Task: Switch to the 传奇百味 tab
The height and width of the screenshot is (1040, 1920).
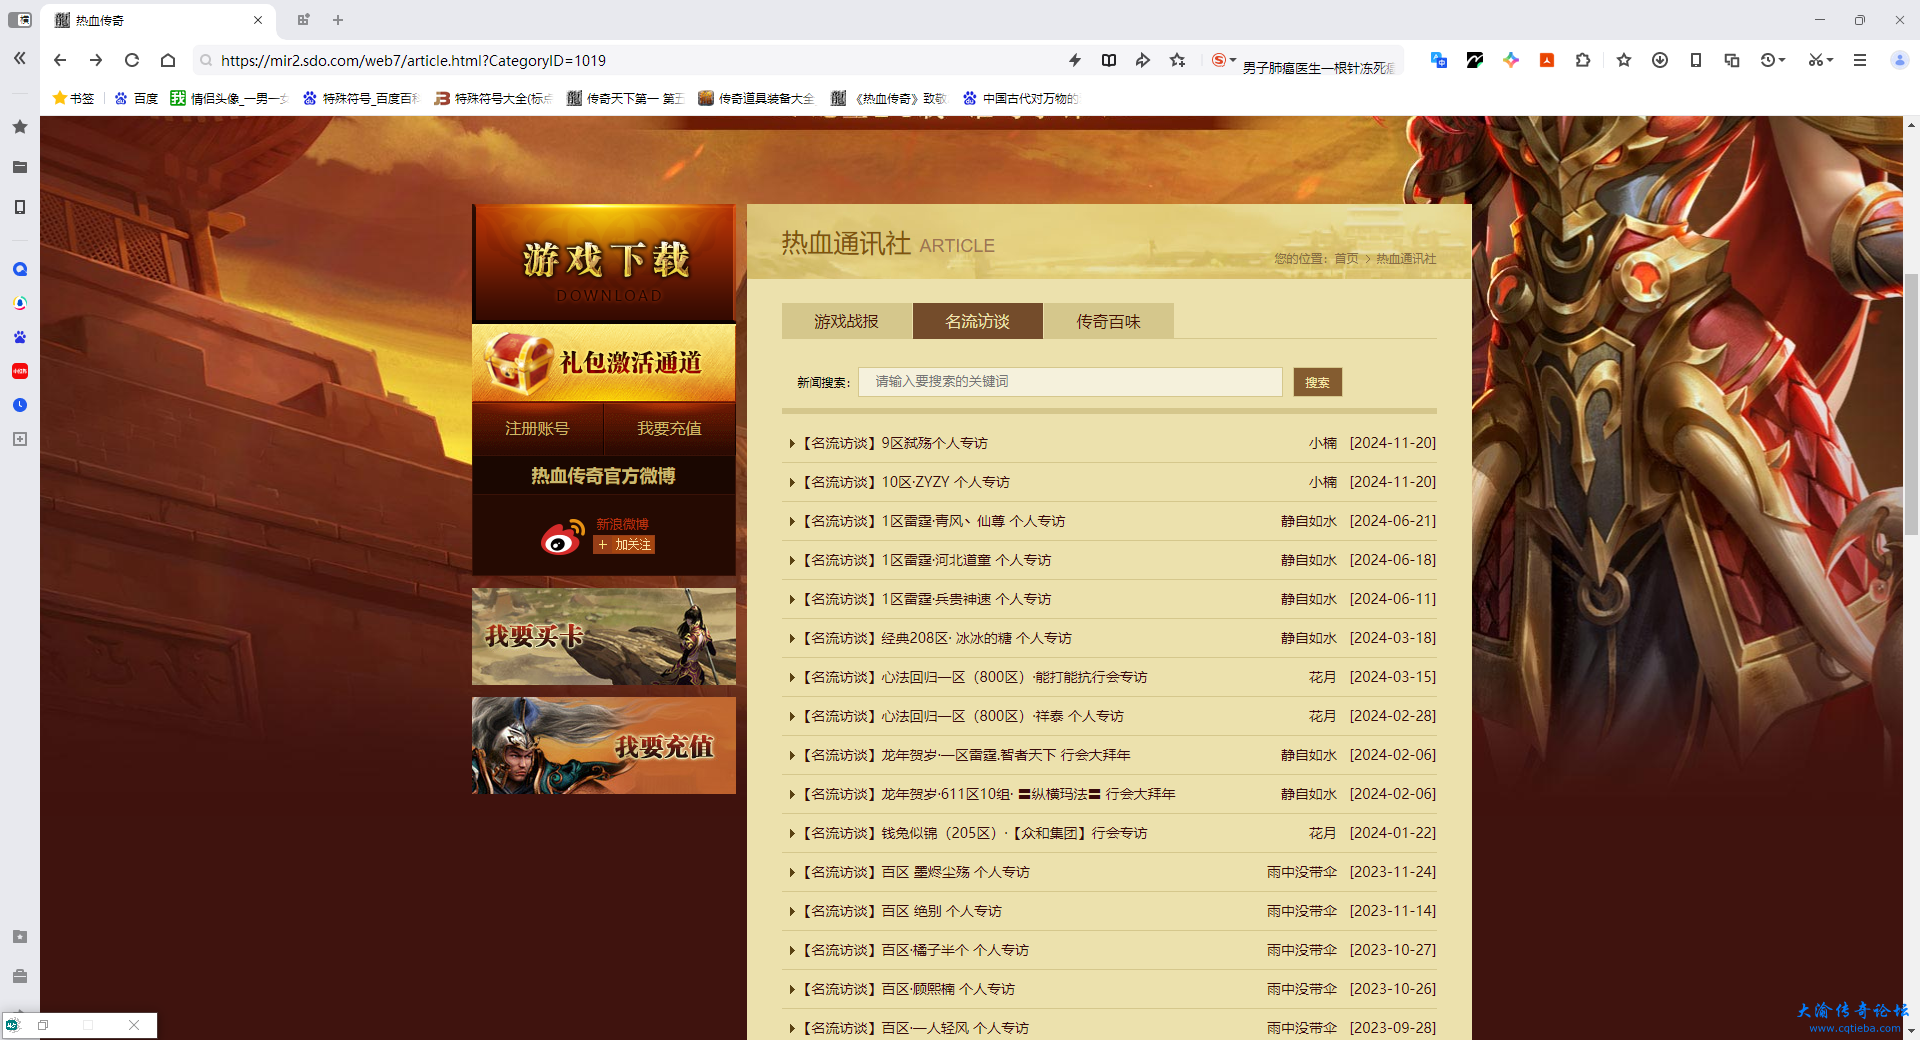Action: [x=1108, y=321]
